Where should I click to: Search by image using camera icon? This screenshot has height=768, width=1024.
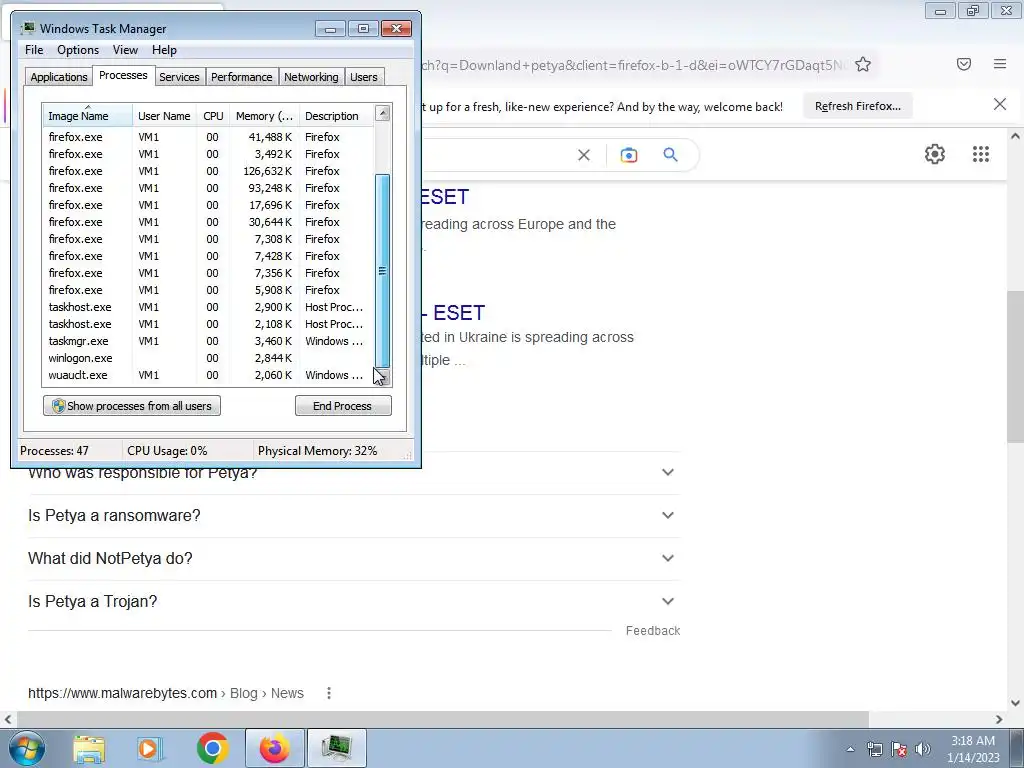point(629,155)
